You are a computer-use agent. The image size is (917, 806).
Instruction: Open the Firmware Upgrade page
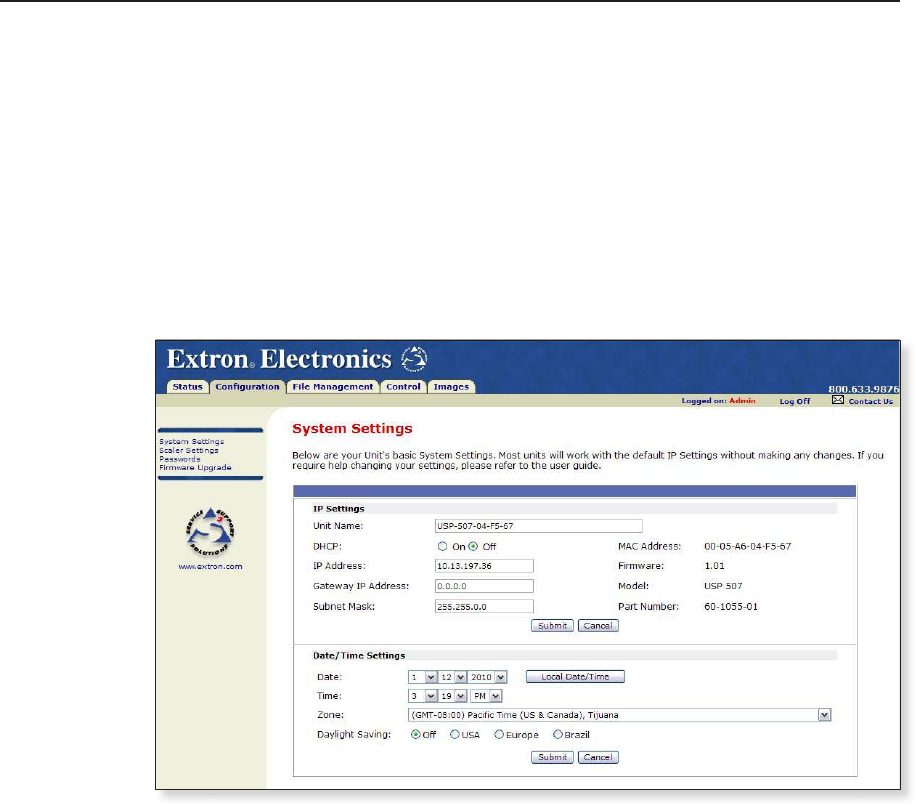point(195,468)
